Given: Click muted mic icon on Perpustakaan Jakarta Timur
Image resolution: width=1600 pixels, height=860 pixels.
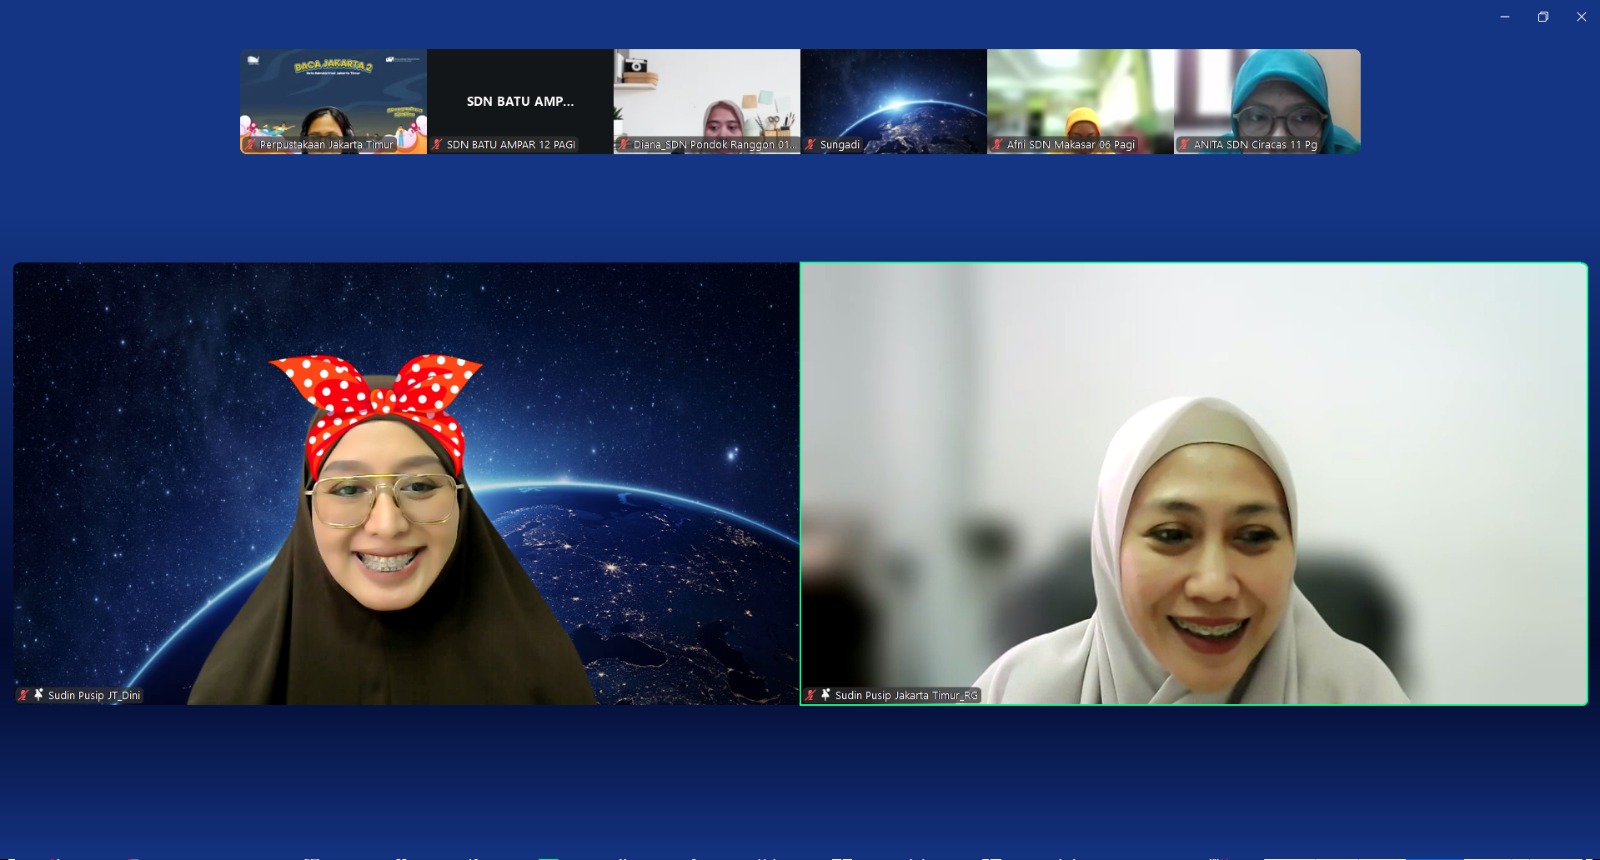Looking at the screenshot, I should [x=250, y=145].
